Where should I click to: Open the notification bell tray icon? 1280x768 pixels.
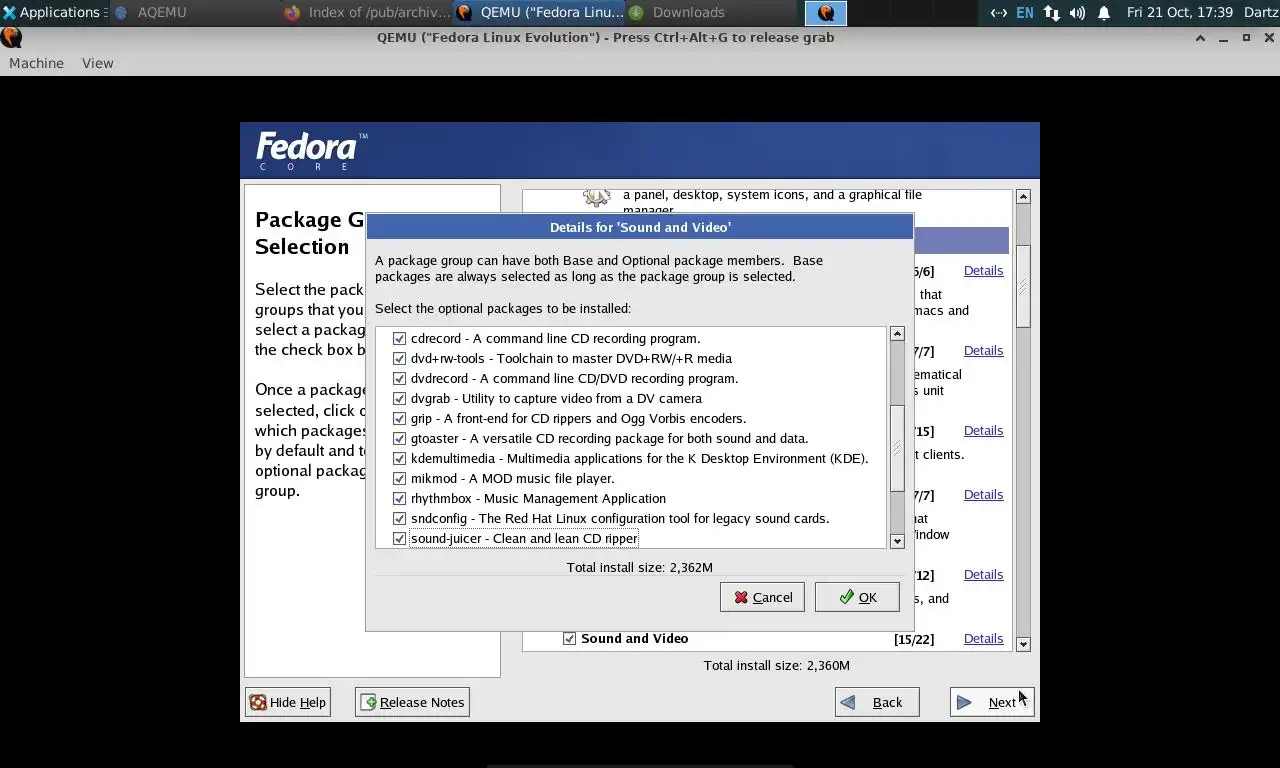[x=1104, y=13]
